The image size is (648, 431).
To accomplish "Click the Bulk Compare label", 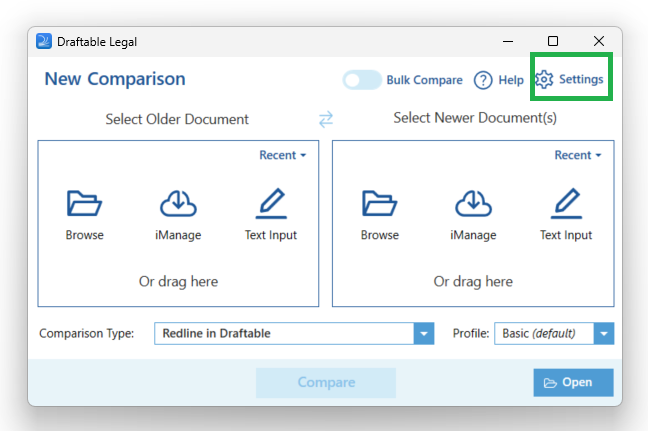I will (424, 80).
